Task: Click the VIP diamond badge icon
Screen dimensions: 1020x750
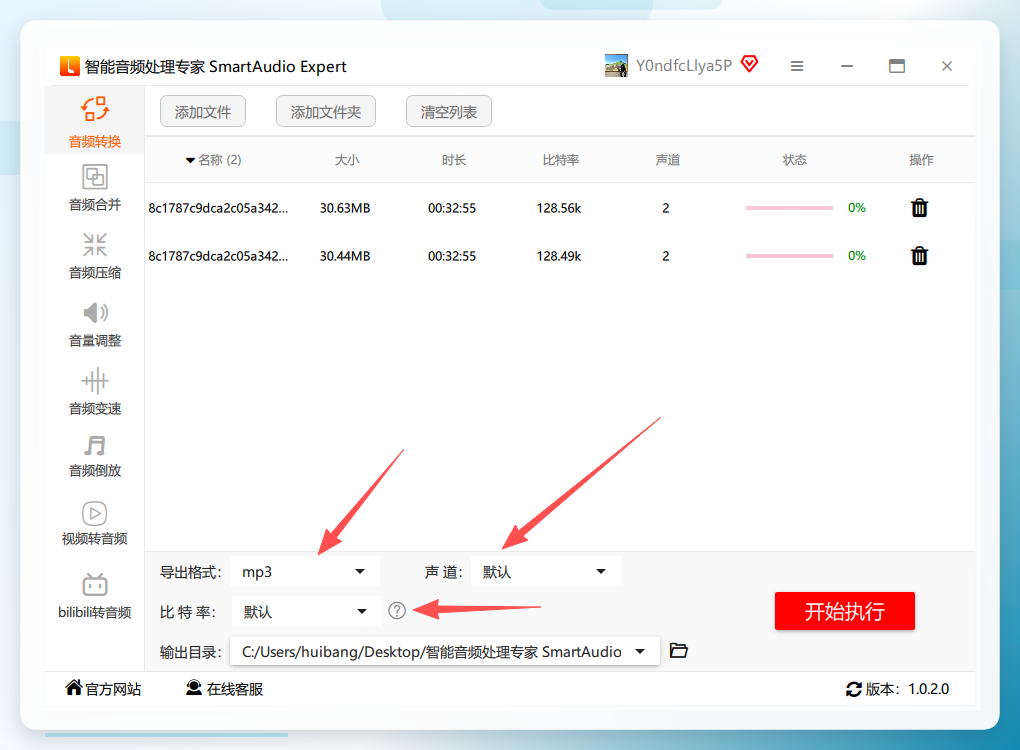Action: 749,64
